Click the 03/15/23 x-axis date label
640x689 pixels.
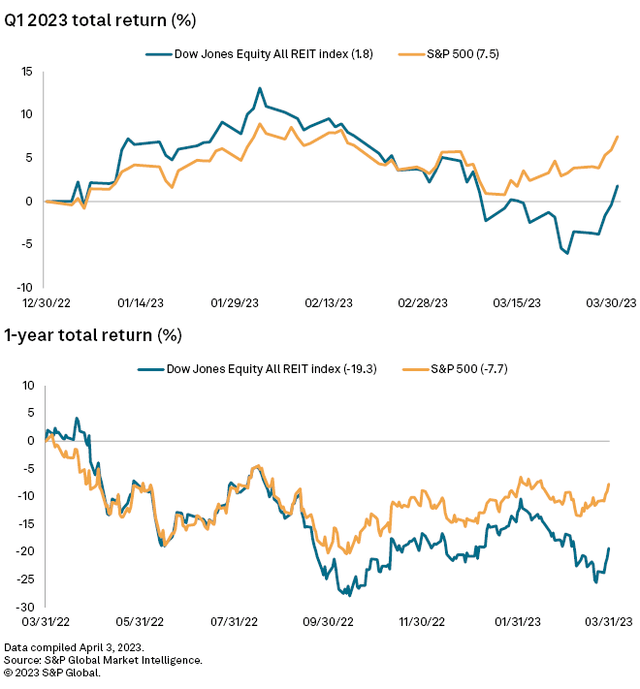(520, 300)
